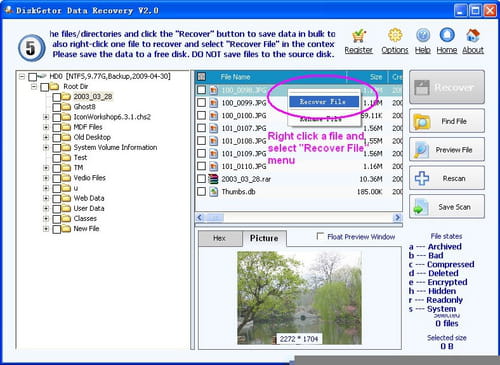Switch to the Hex tab
Viewport: 500px width, 365px height.
[220, 238]
